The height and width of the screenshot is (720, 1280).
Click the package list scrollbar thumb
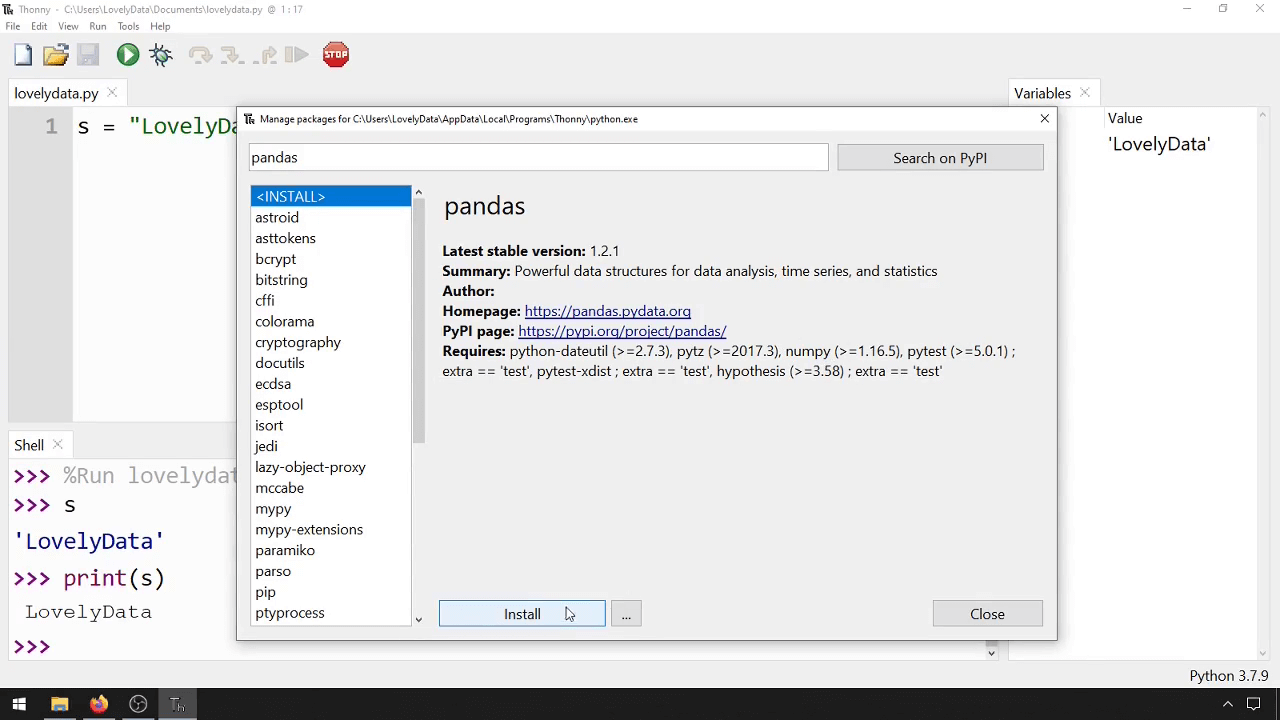pyautogui.click(x=418, y=320)
